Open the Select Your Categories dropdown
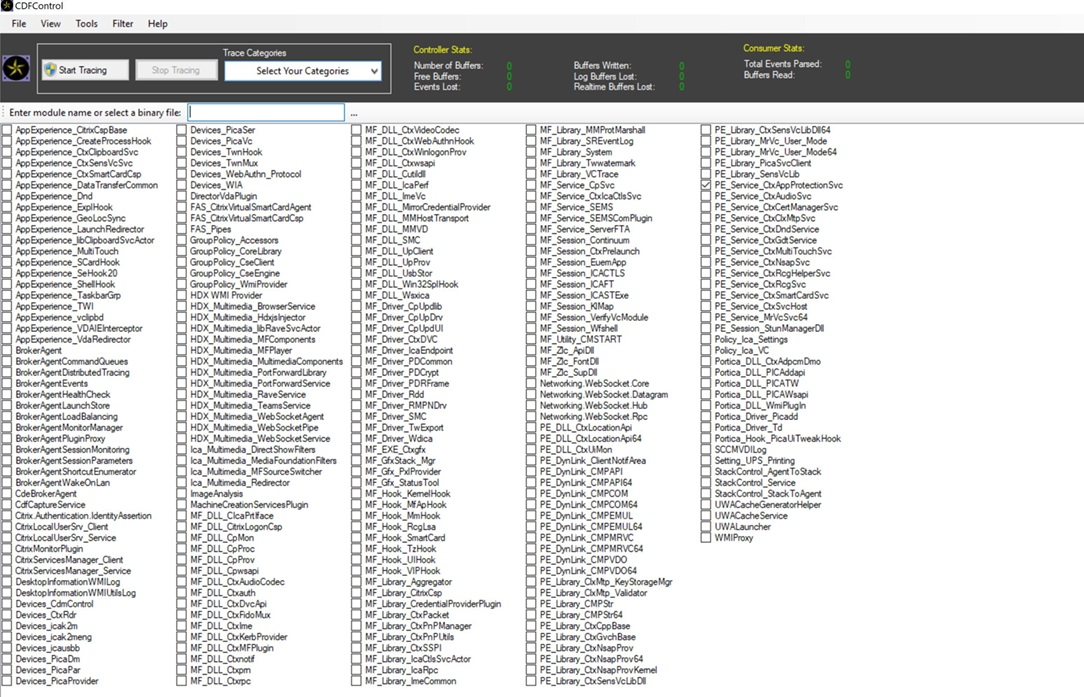Image resolution: width=1084 pixels, height=697 pixels. (x=303, y=71)
